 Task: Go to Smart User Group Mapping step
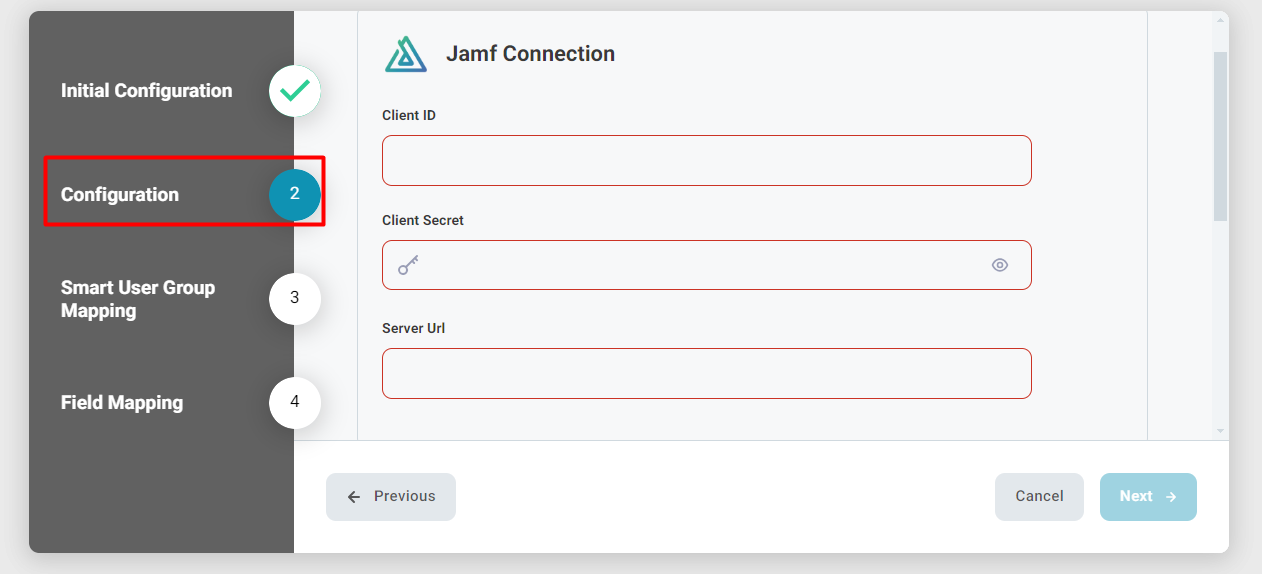(x=138, y=299)
